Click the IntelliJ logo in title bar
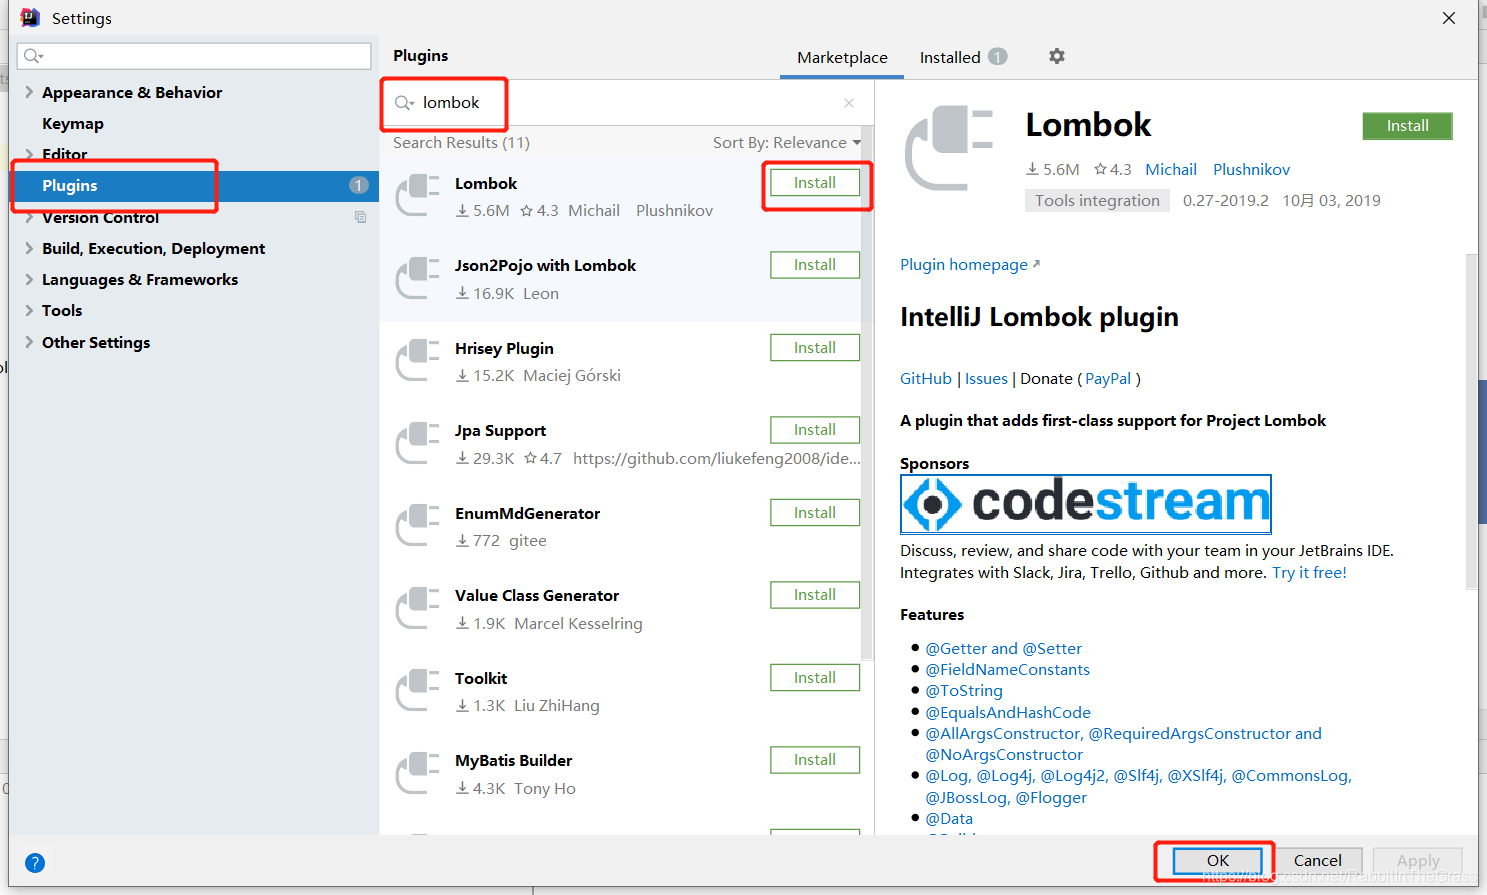 pyautogui.click(x=30, y=18)
